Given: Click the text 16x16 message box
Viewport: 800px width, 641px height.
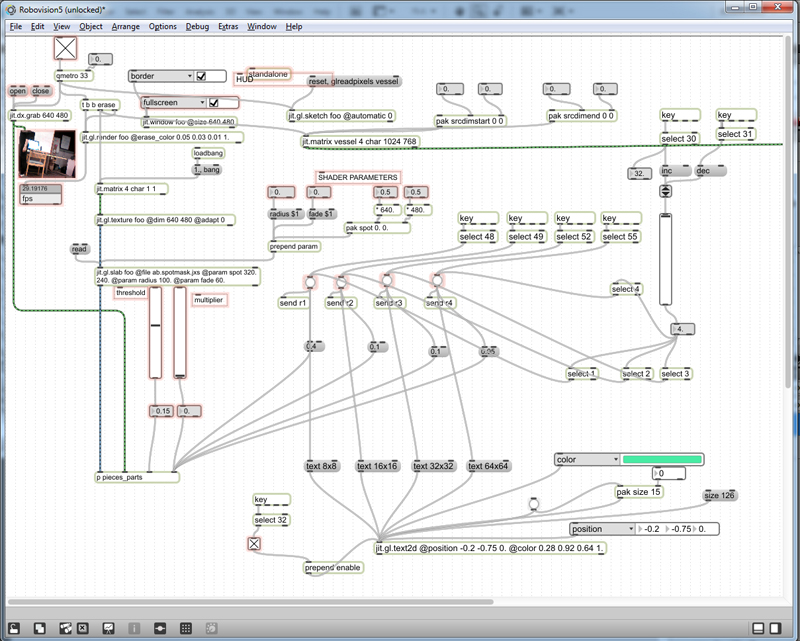Looking at the screenshot, I should coord(377,466).
